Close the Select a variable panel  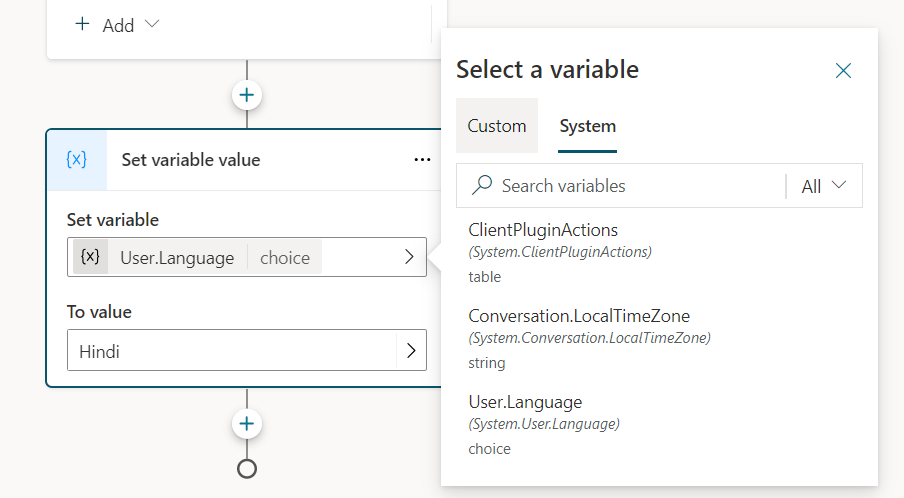[x=843, y=70]
